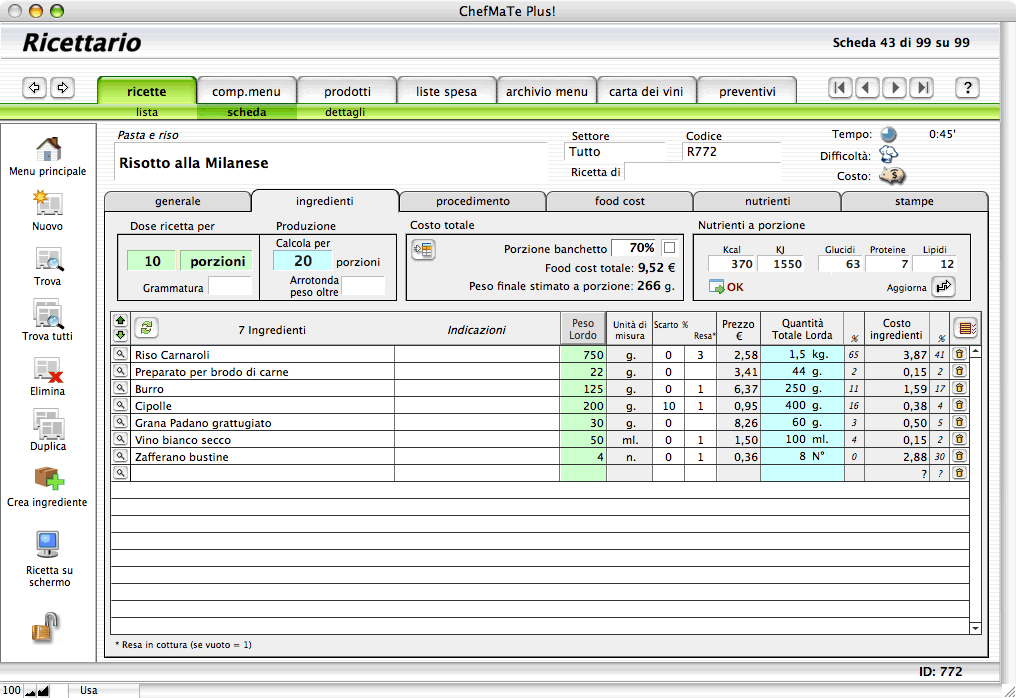Click the Trova search icon
Image resolution: width=1016 pixels, height=698 pixels.
pos(48,260)
